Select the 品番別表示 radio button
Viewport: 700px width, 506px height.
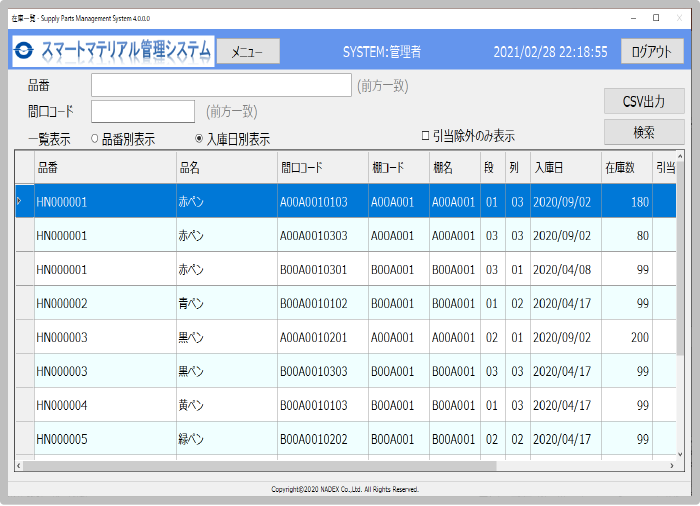(x=94, y=138)
